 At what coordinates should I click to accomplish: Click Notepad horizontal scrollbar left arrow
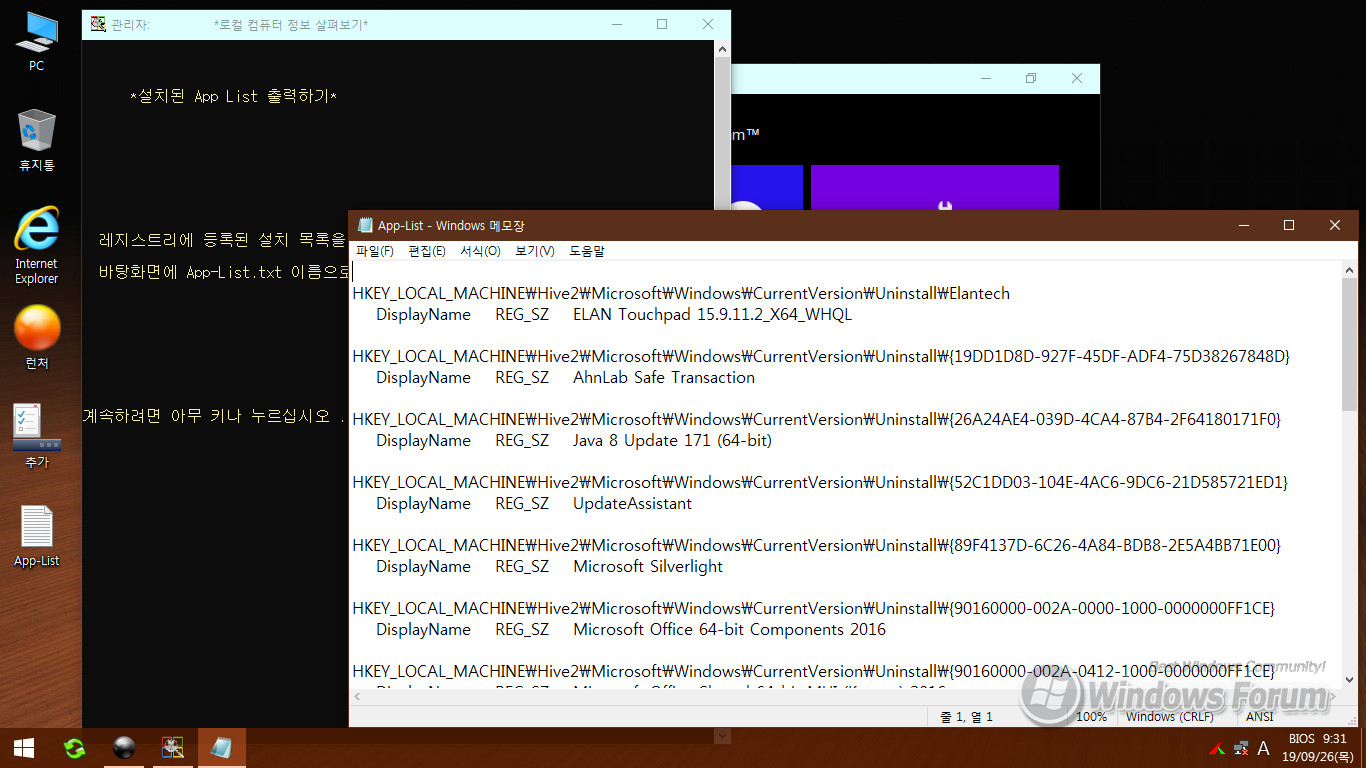point(358,697)
